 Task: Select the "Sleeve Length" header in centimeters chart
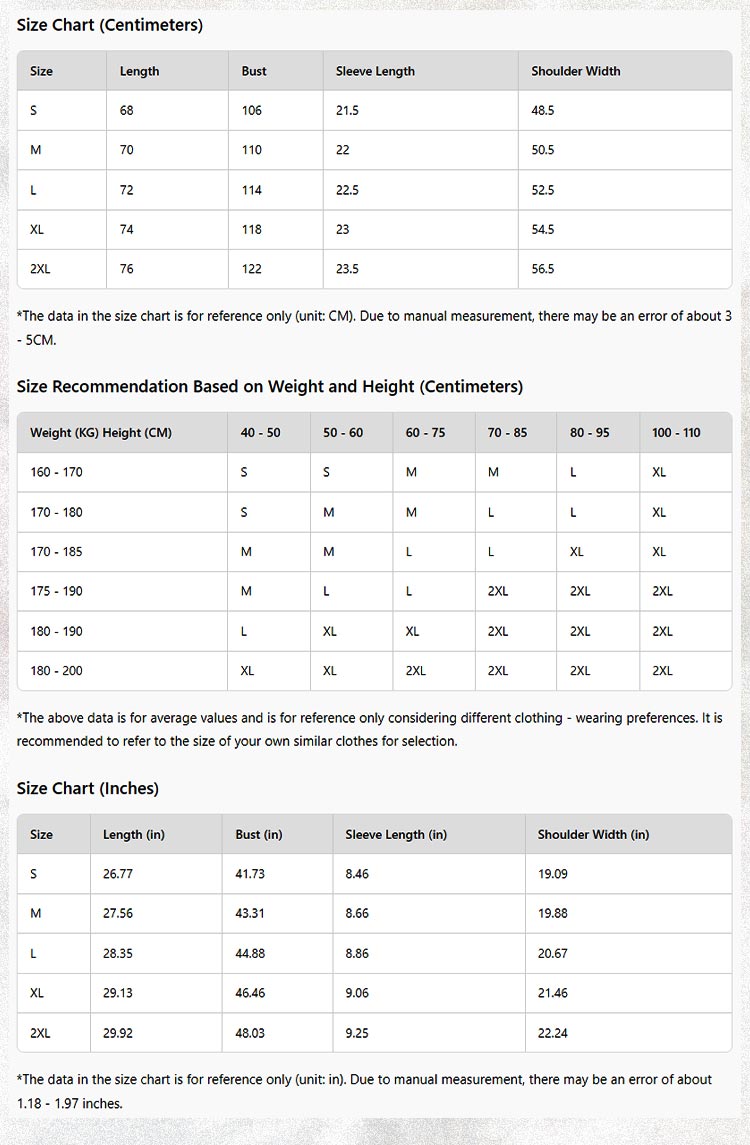(375, 71)
